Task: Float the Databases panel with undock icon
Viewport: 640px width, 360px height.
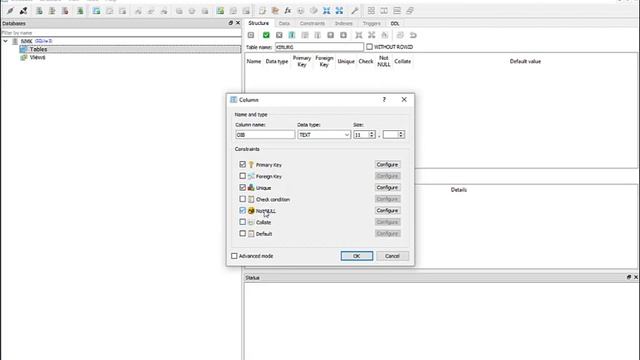Action: [x=231, y=23]
